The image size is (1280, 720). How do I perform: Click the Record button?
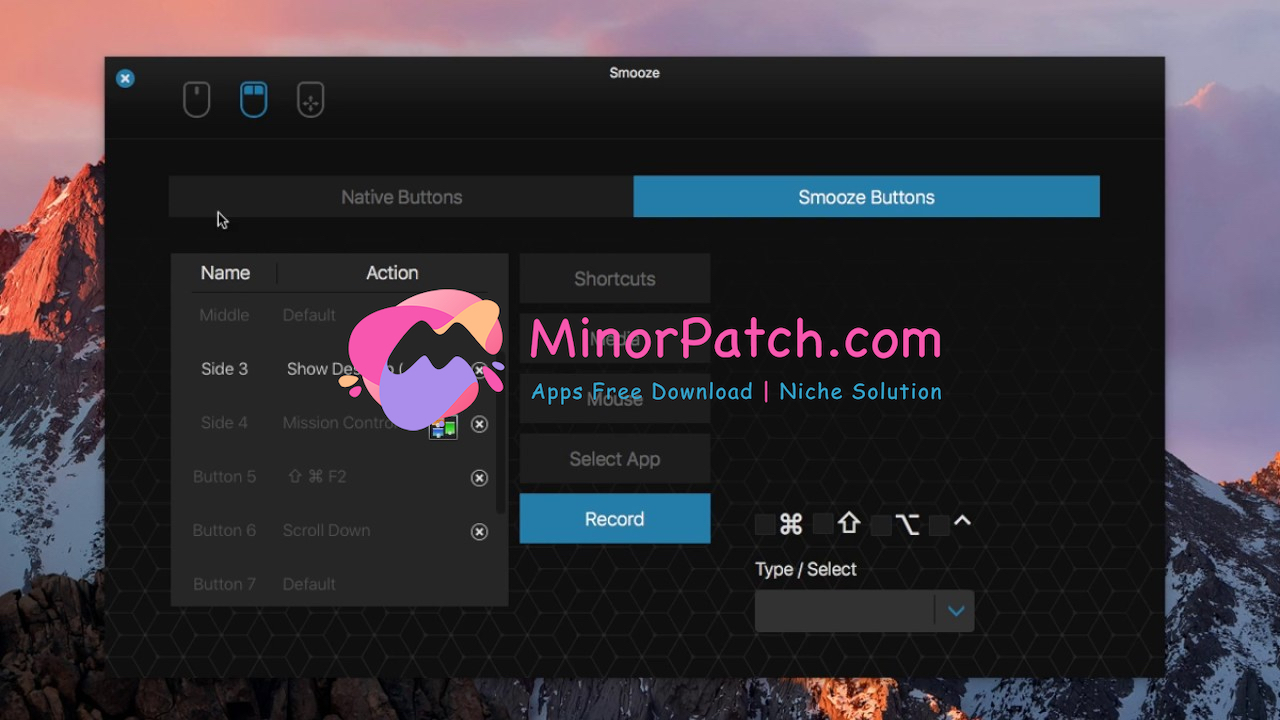pos(615,519)
